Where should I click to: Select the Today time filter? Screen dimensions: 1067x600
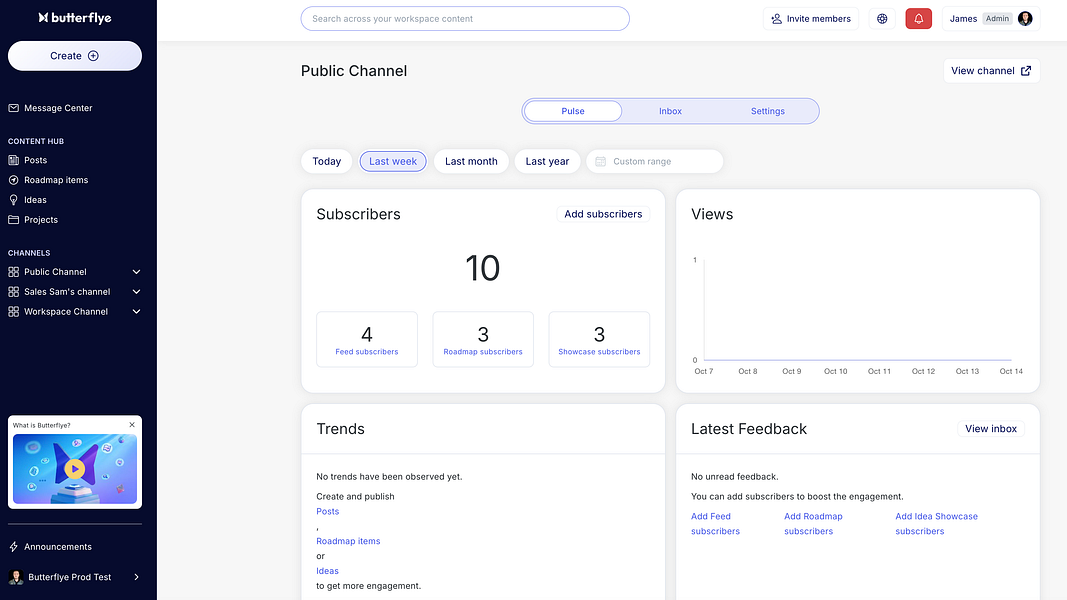[326, 161]
